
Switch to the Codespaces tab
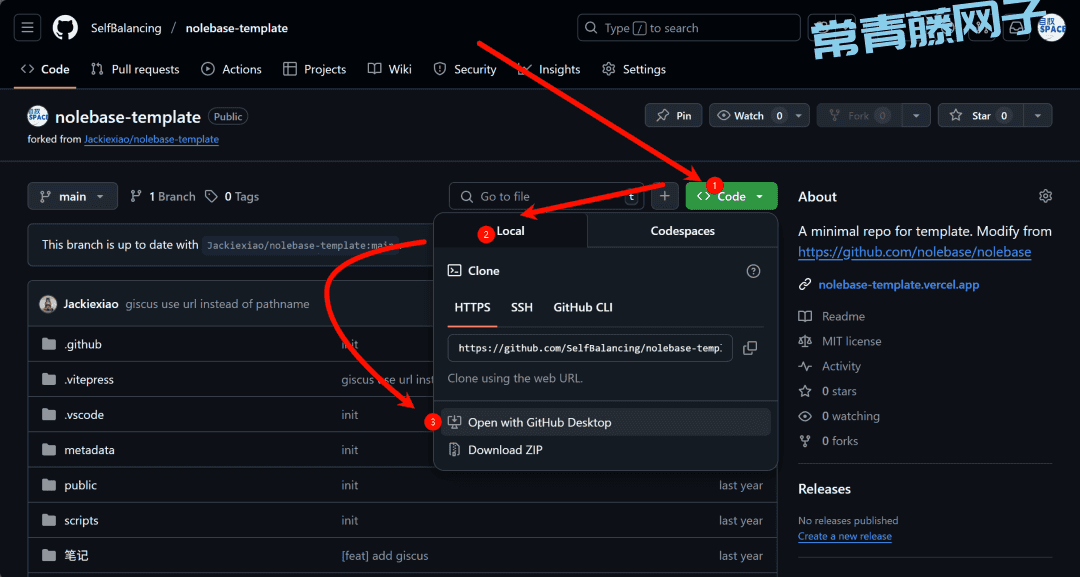coord(683,231)
